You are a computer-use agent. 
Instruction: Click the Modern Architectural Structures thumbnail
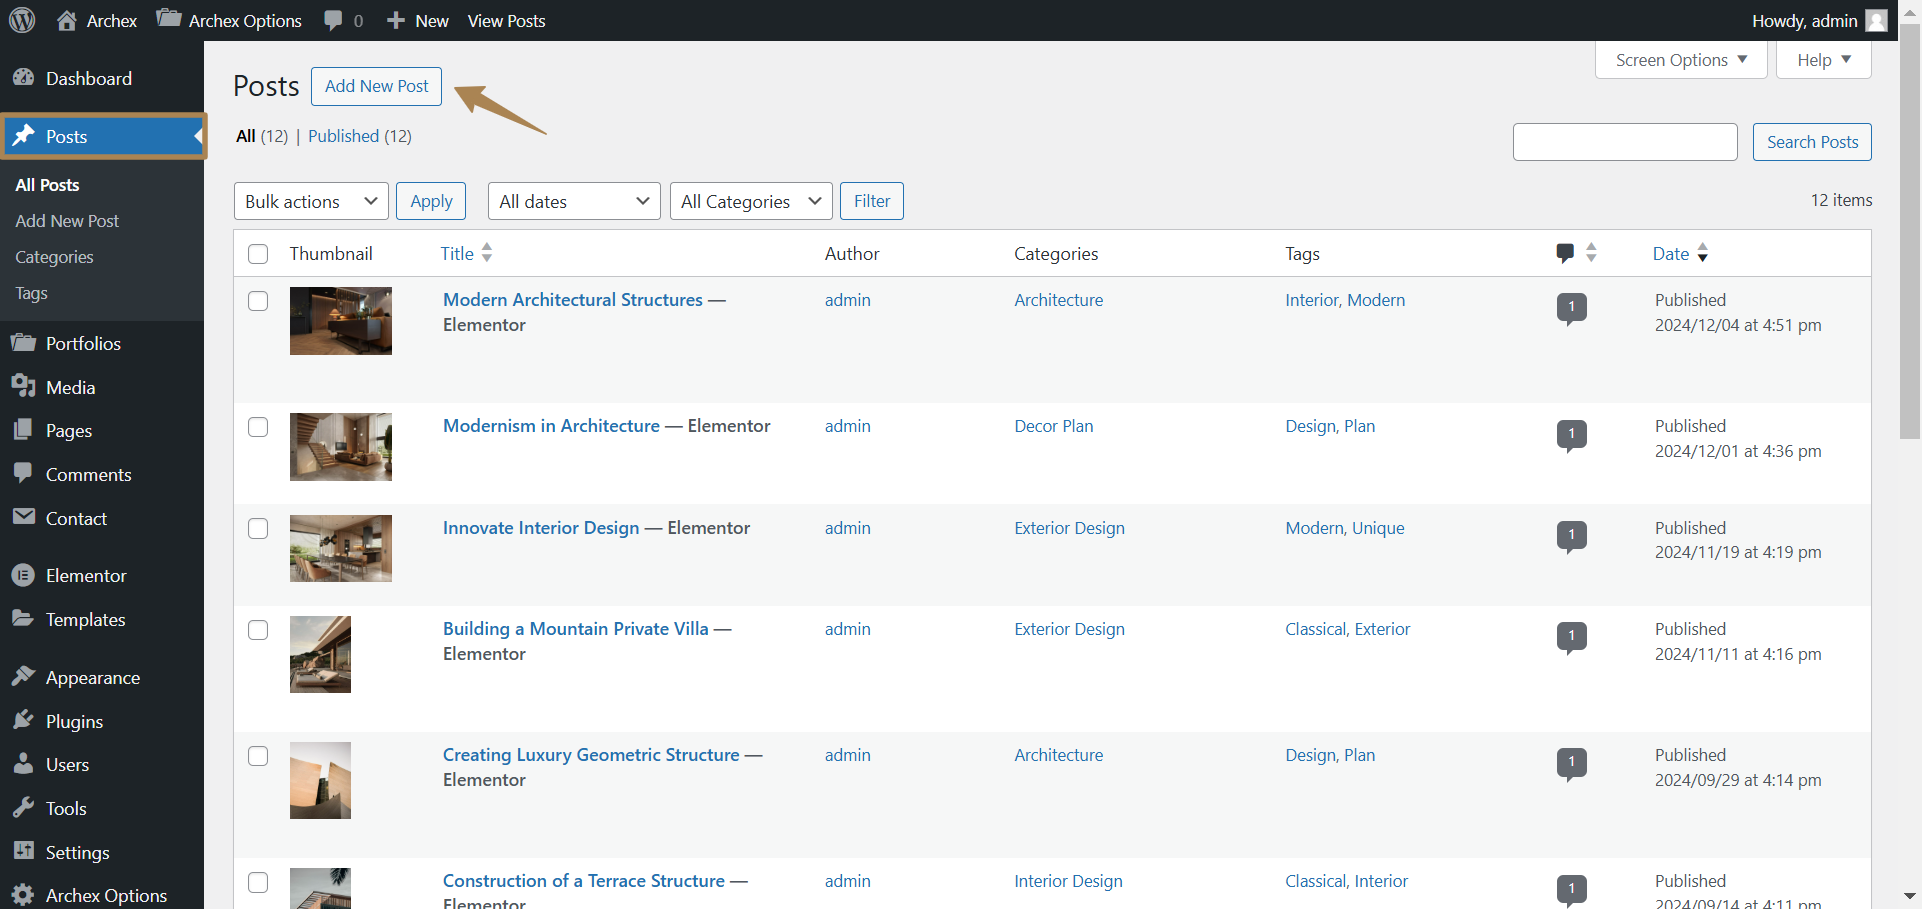(x=341, y=321)
